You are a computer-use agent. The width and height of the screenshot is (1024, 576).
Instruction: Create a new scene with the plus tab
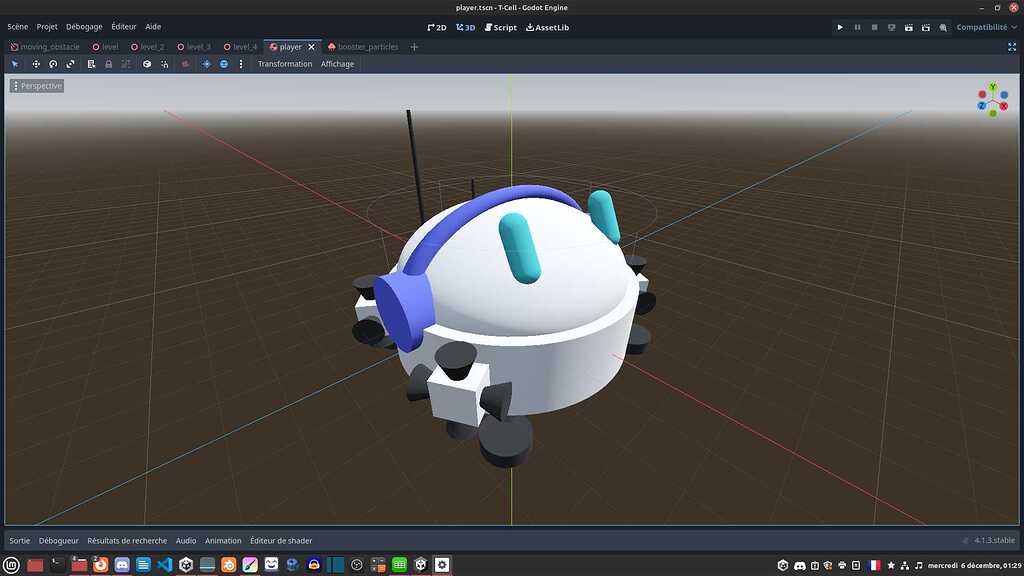coord(414,46)
